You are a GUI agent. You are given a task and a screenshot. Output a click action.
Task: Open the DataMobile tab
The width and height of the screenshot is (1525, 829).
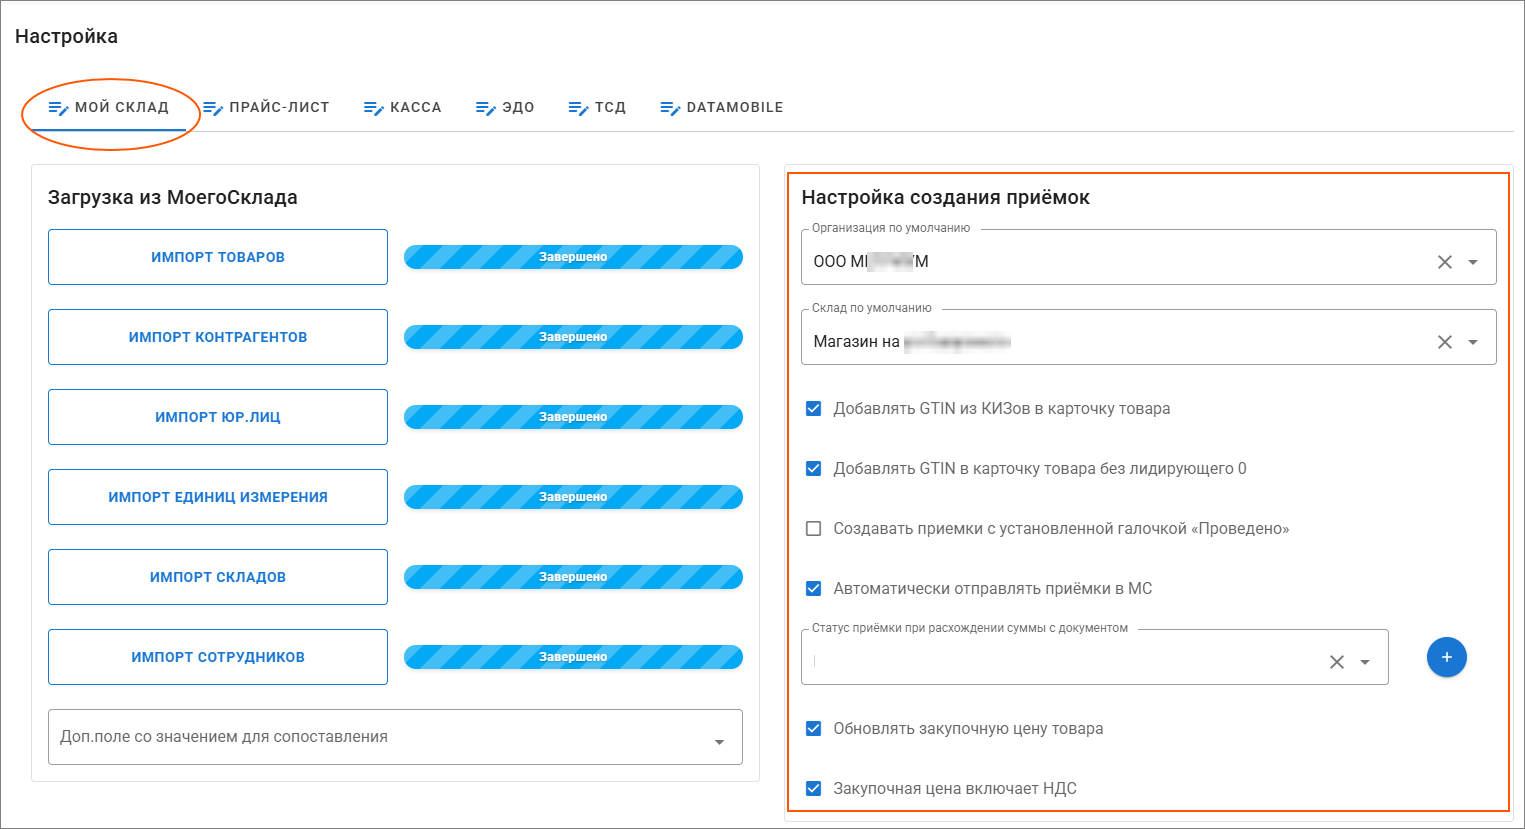[x=722, y=108]
